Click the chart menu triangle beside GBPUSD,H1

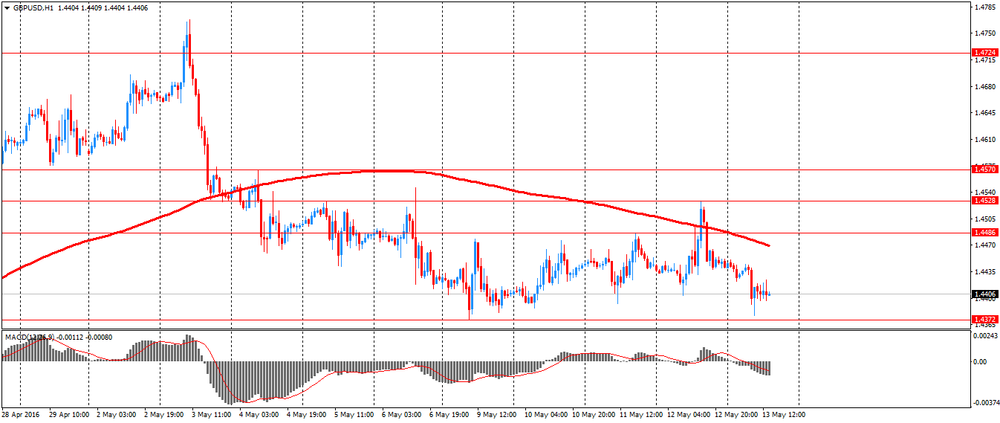click(x=6, y=8)
